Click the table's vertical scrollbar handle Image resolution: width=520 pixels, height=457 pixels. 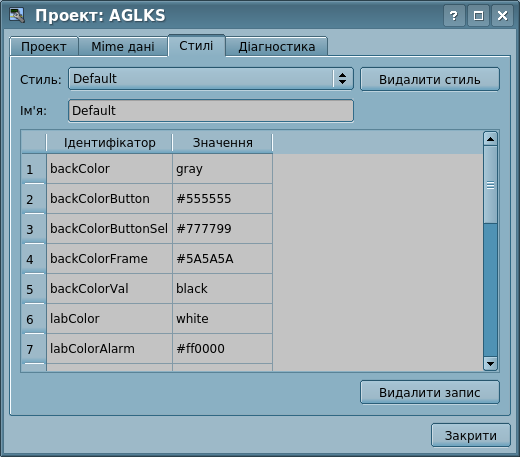[490, 185]
